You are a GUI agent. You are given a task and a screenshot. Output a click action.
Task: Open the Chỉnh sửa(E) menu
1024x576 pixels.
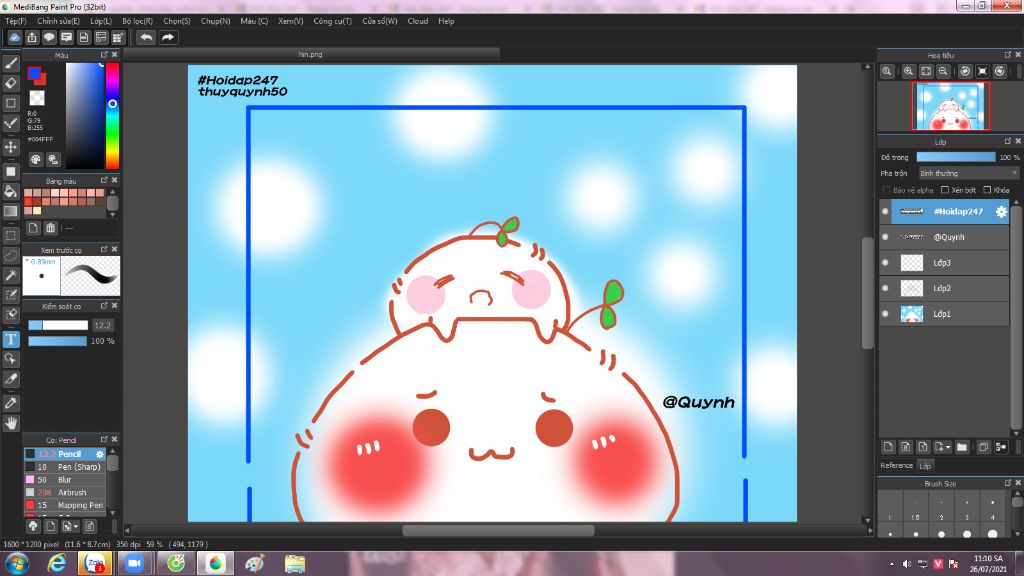(x=58, y=21)
